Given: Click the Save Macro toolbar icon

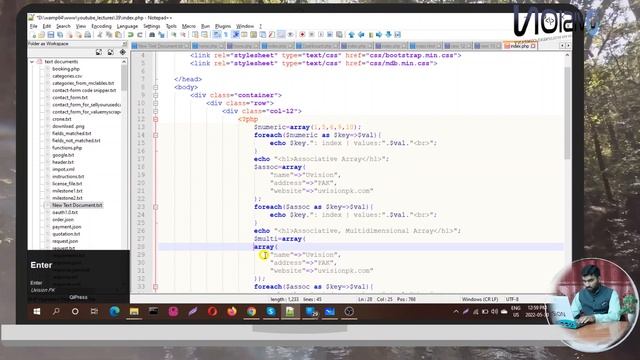Looking at the screenshot, I should (x=340, y=35).
